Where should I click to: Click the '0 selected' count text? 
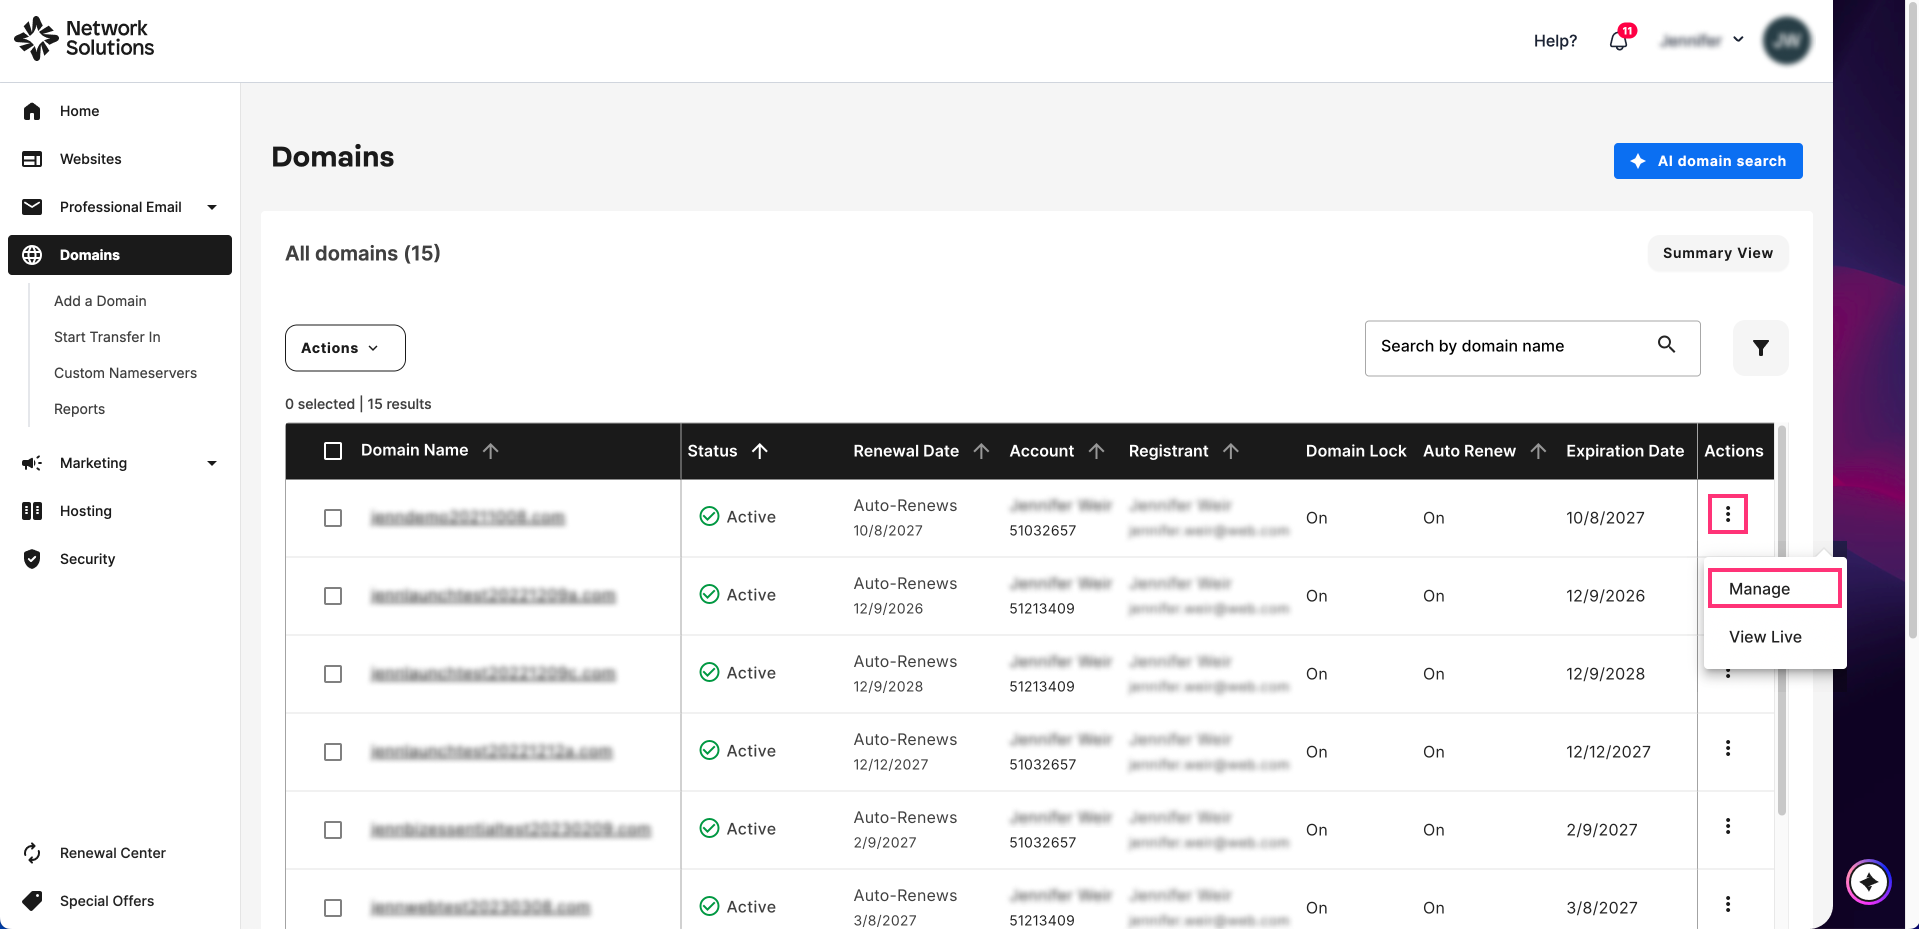pyautogui.click(x=320, y=404)
